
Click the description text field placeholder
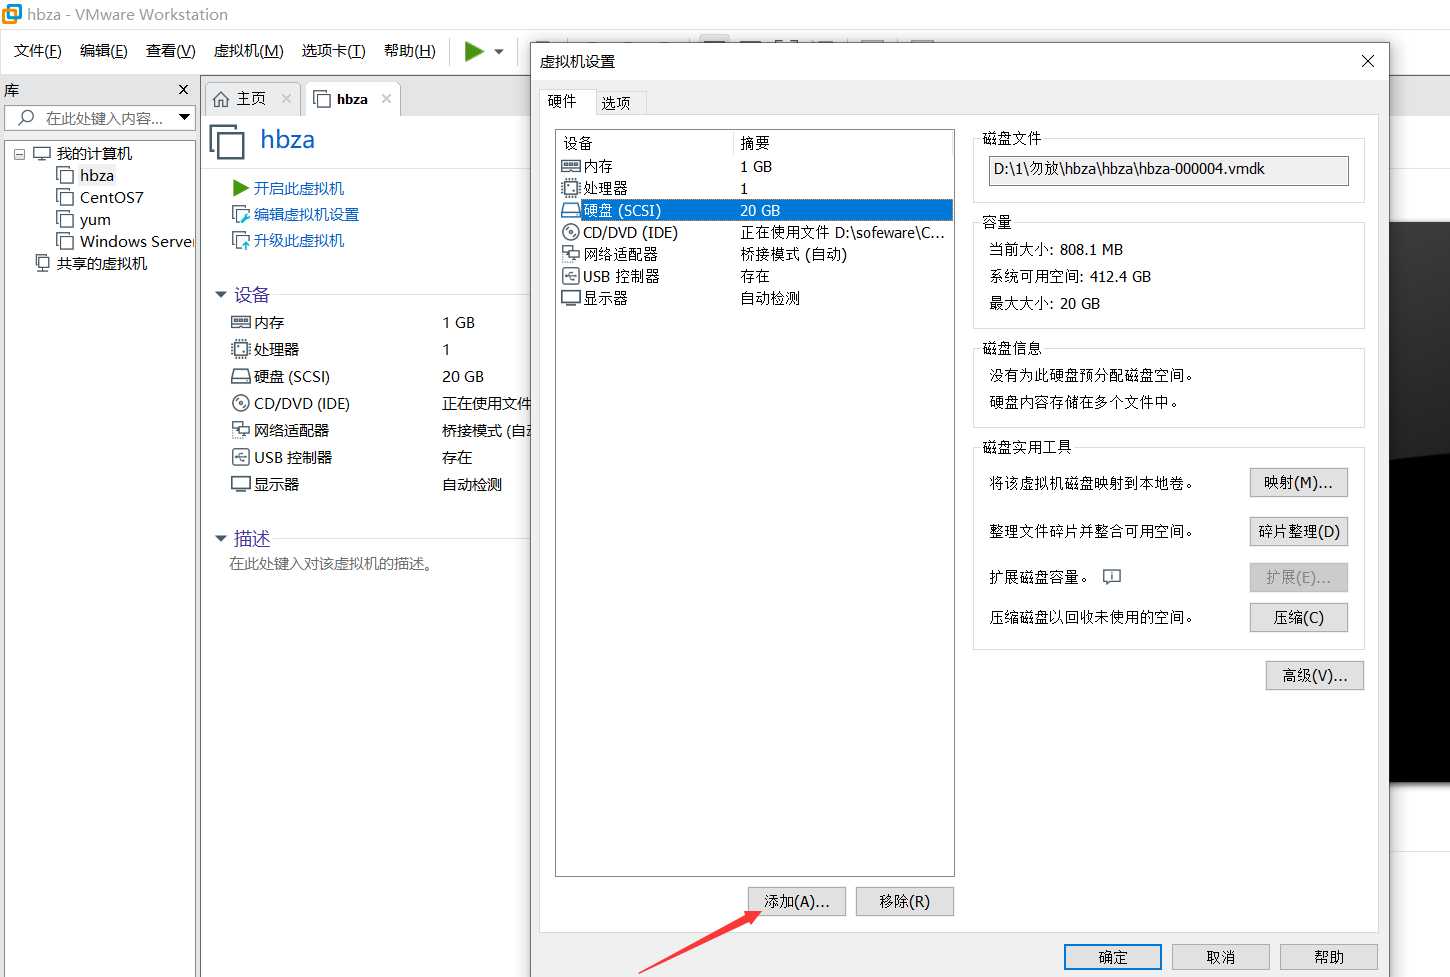(332, 564)
